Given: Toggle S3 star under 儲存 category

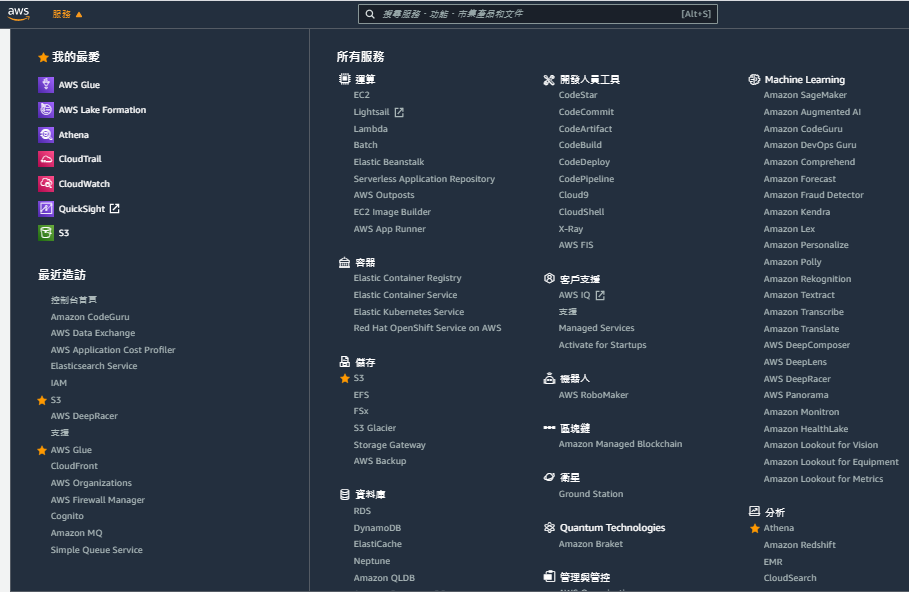Looking at the screenshot, I should point(345,379).
